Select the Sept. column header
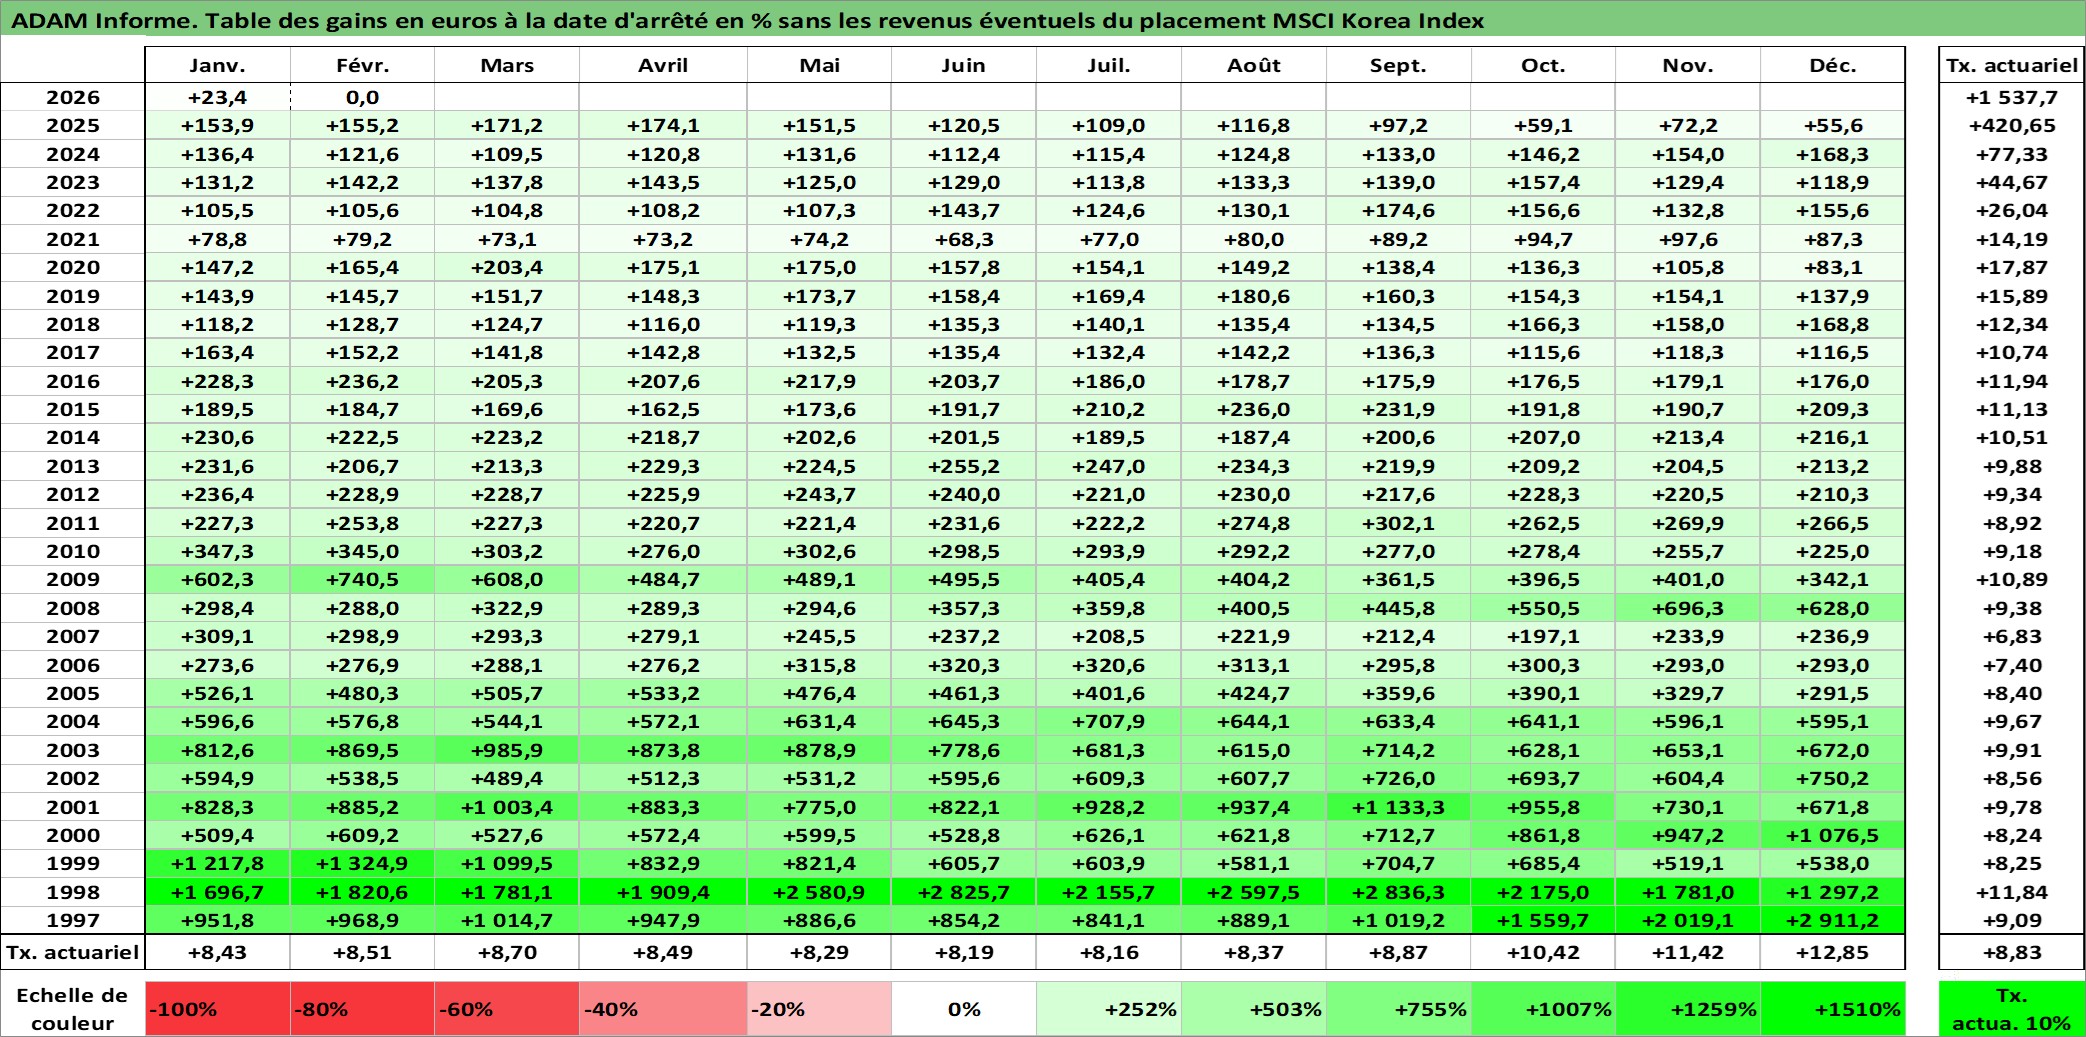 coord(1398,65)
